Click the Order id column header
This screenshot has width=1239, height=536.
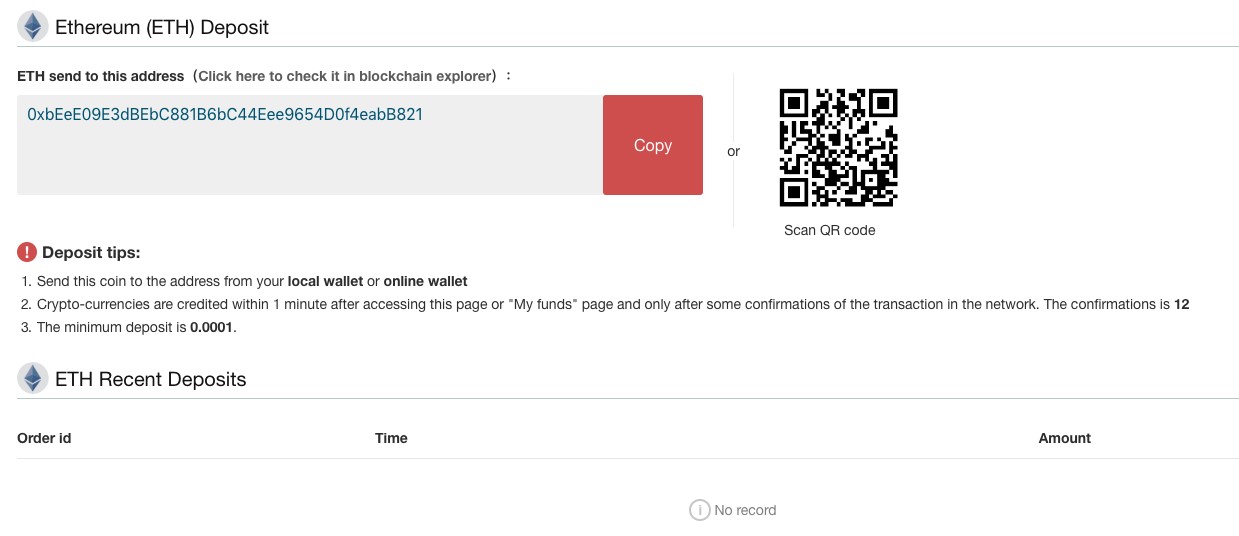[x=44, y=438]
